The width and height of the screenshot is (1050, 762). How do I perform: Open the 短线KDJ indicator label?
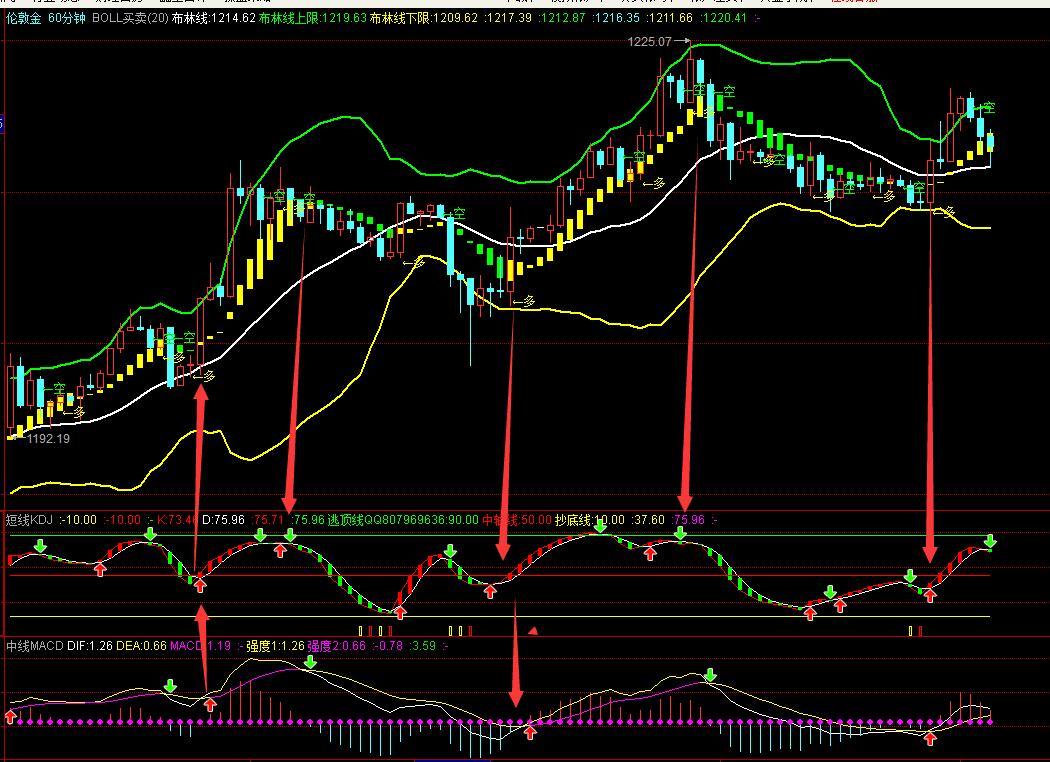(29, 520)
